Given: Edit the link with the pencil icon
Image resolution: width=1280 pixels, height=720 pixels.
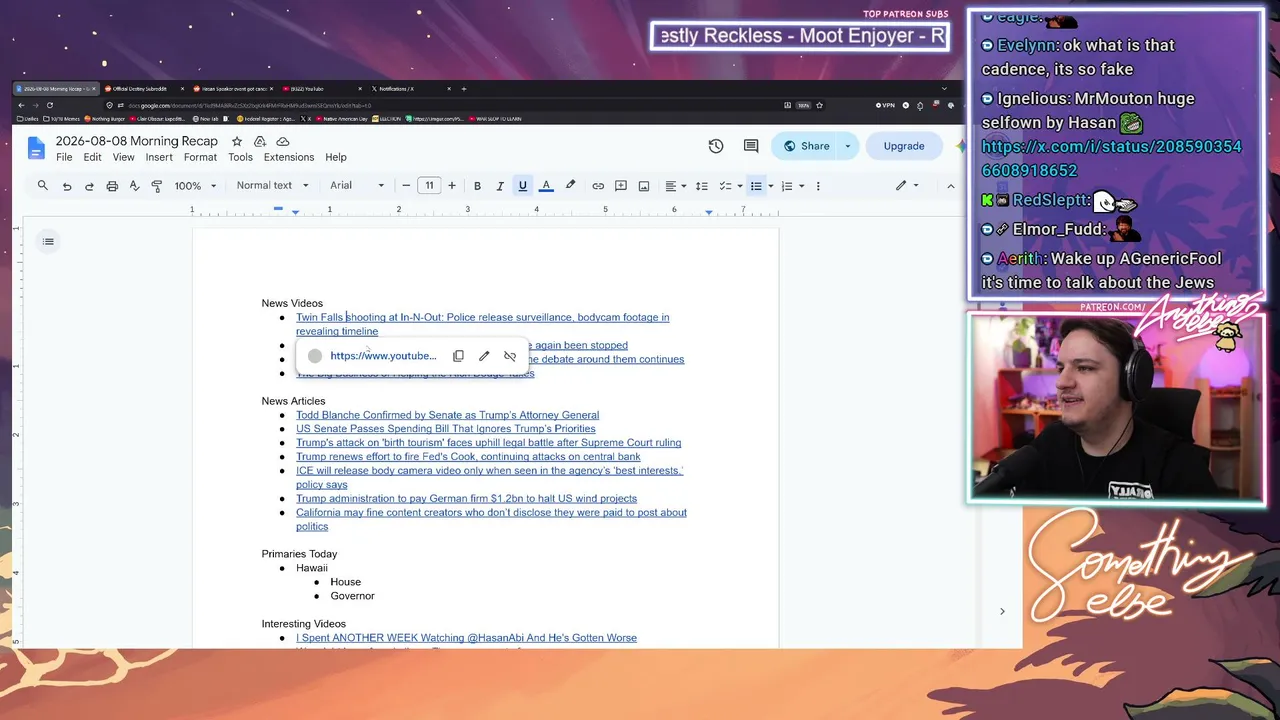Looking at the screenshot, I should coord(484,356).
